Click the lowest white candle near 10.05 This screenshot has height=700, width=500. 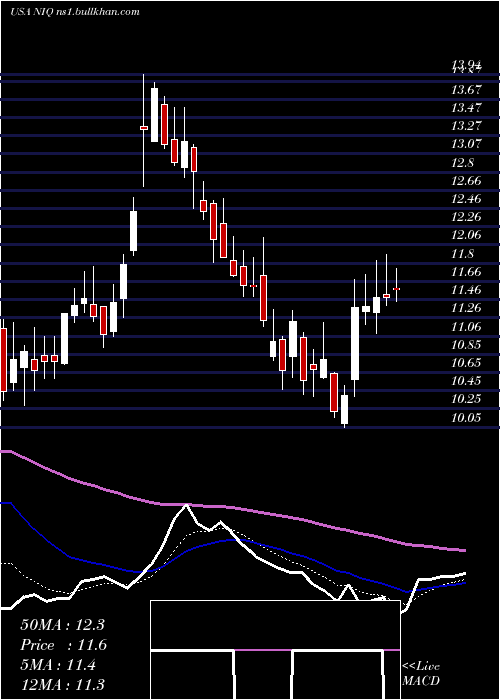(x=344, y=409)
